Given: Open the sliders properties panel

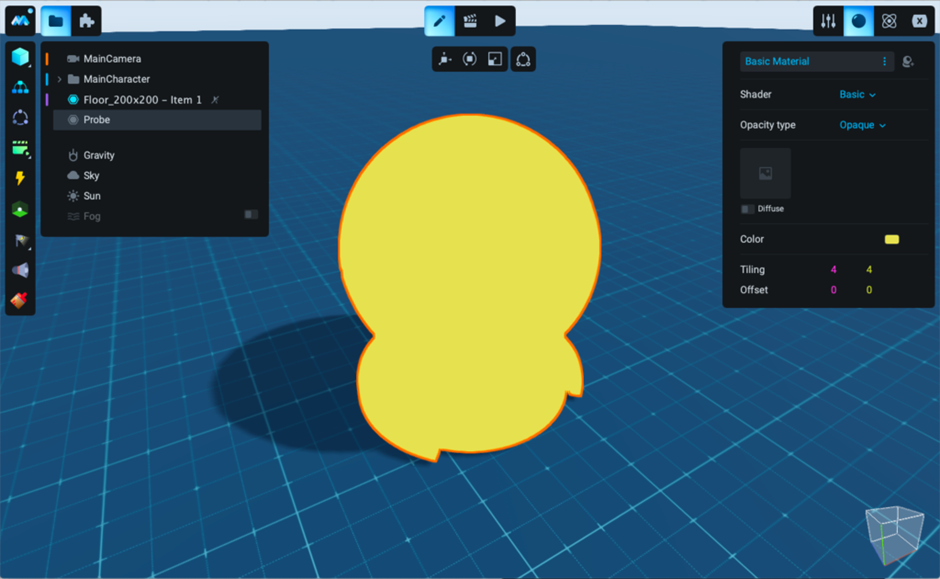Looking at the screenshot, I should (828, 21).
